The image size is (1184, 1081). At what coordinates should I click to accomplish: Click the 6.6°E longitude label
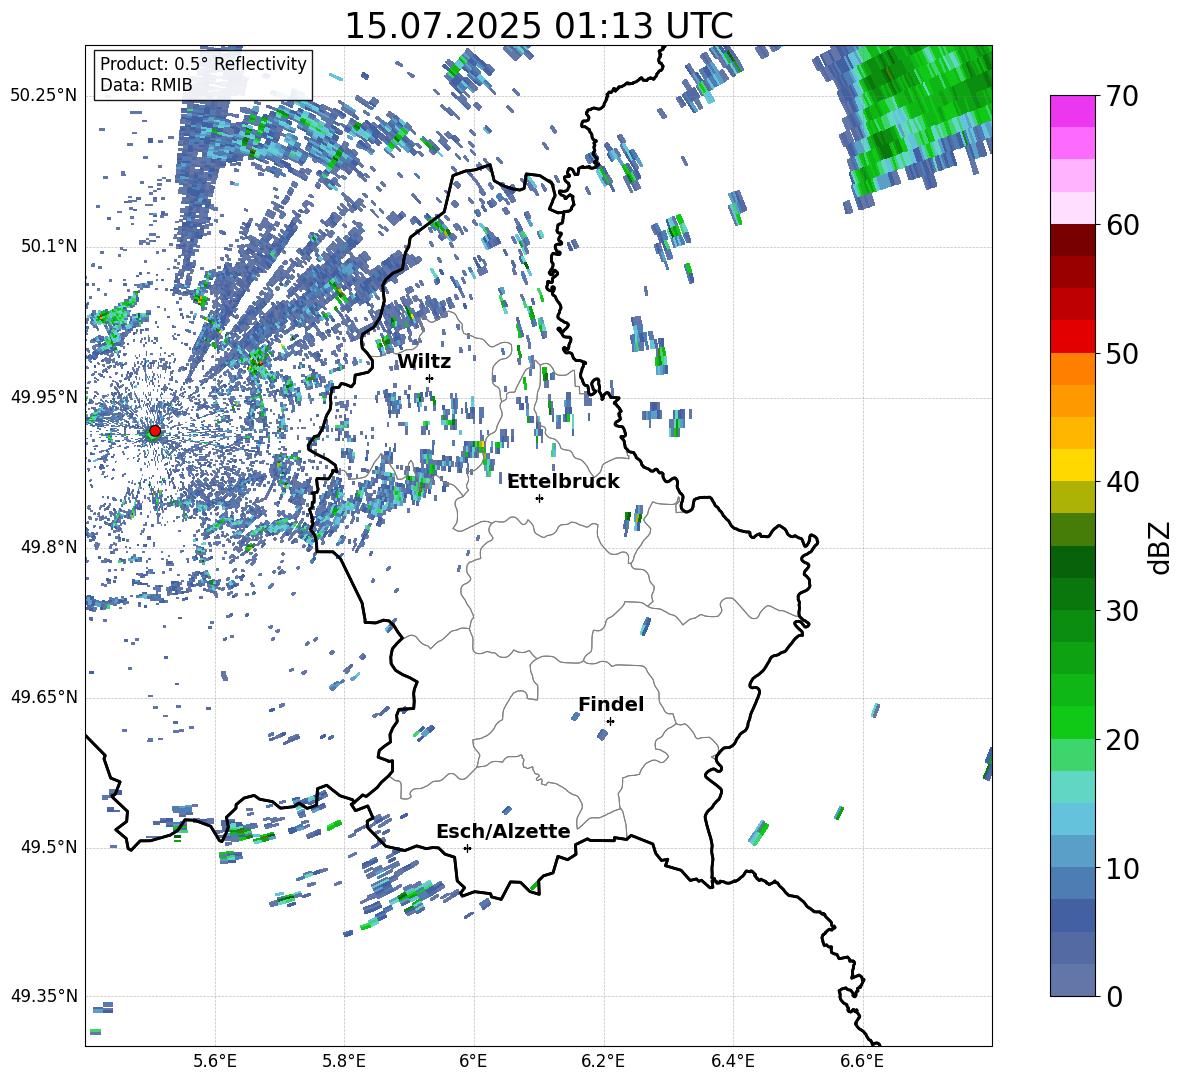coord(862,1061)
